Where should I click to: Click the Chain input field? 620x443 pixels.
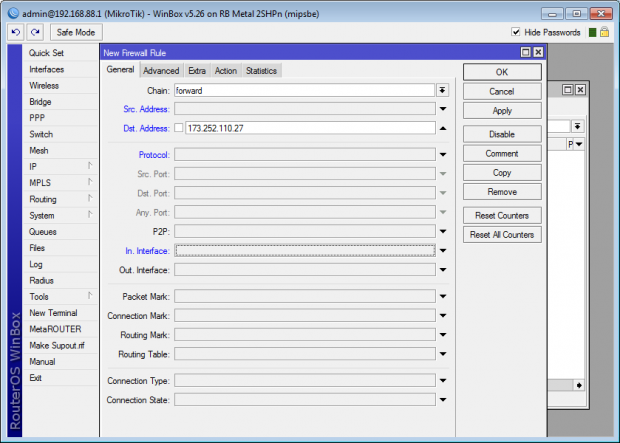coord(304,91)
